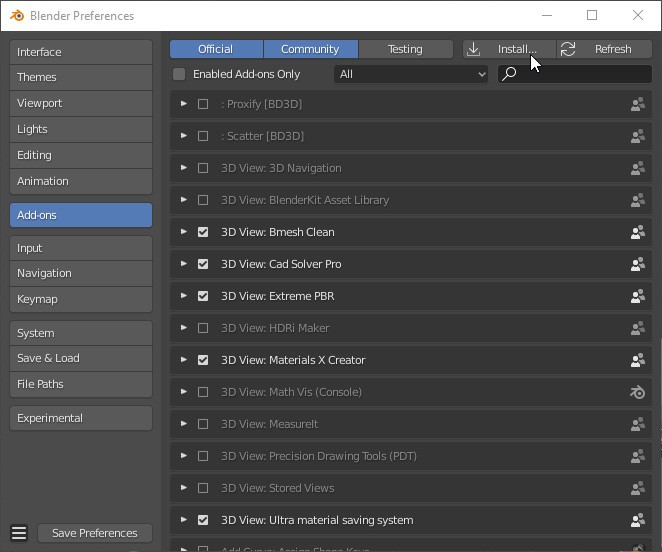Expand Precision Drawing Tools (PDT) details
The height and width of the screenshot is (552, 662).
point(184,456)
